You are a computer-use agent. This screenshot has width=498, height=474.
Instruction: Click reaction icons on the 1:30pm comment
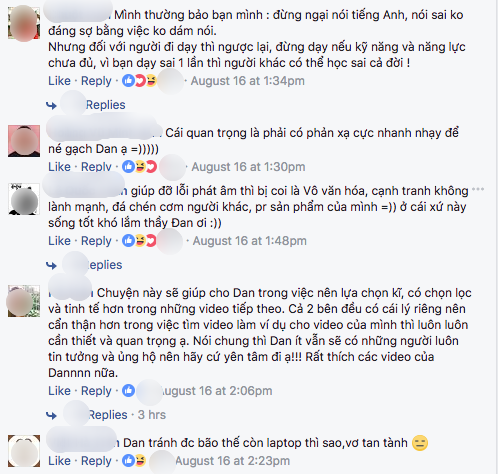click(x=139, y=166)
